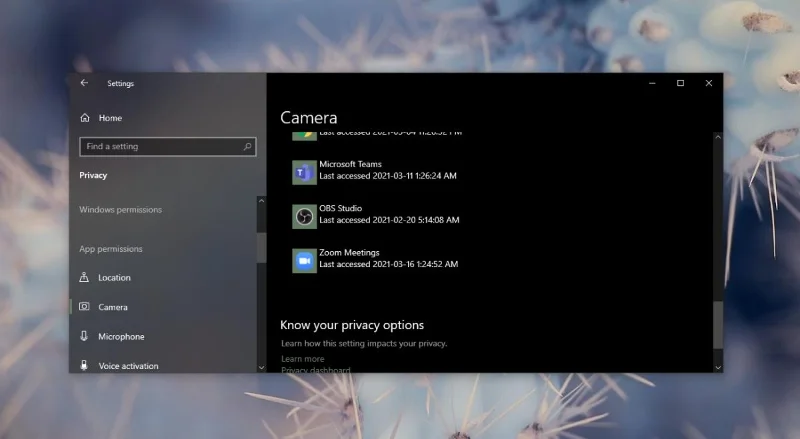
Task: Maximize the Settings window
Action: pos(680,83)
